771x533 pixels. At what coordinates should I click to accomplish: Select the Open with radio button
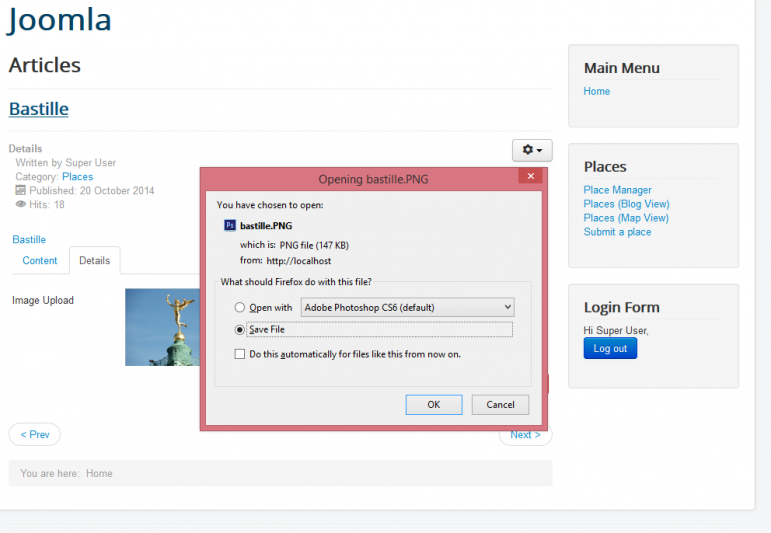pyautogui.click(x=239, y=307)
